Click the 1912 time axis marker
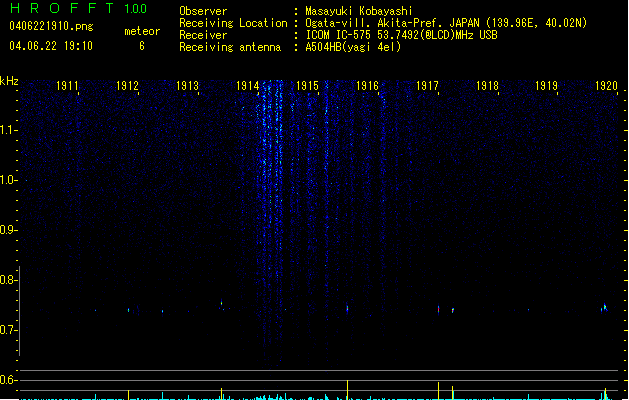This screenshot has height=400, width=629. pos(127,86)
